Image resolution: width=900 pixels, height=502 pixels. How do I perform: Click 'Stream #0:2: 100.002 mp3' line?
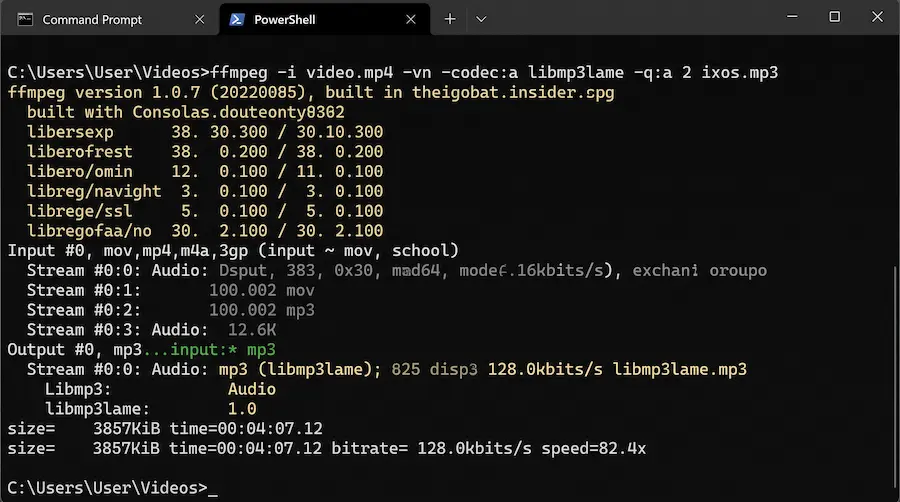[170, 310]
